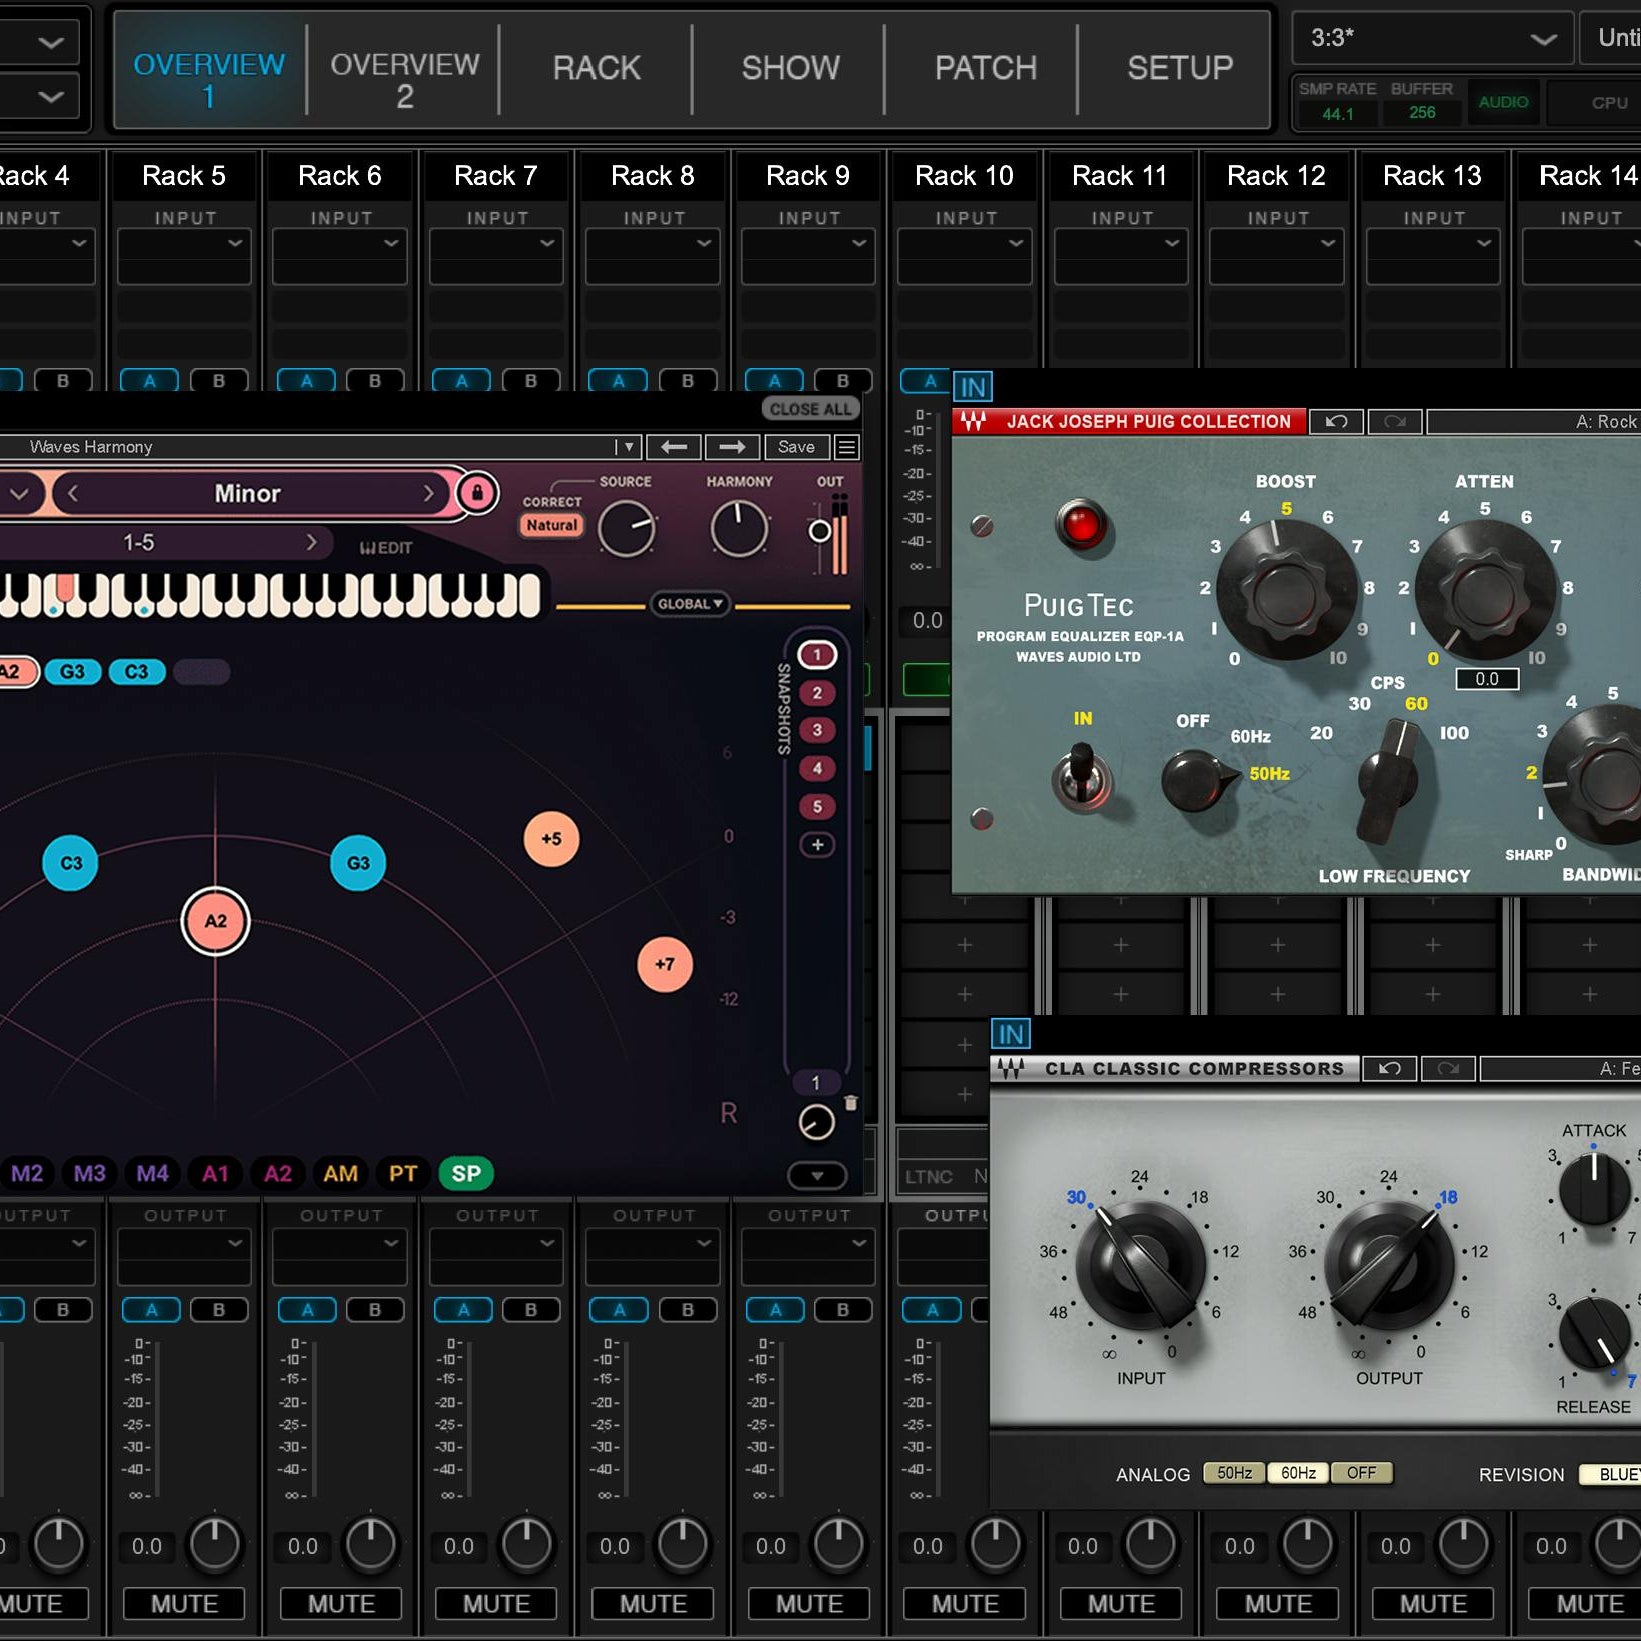
Task: Open the Waves Harmony hamburger menu
Action: [846, 447]
